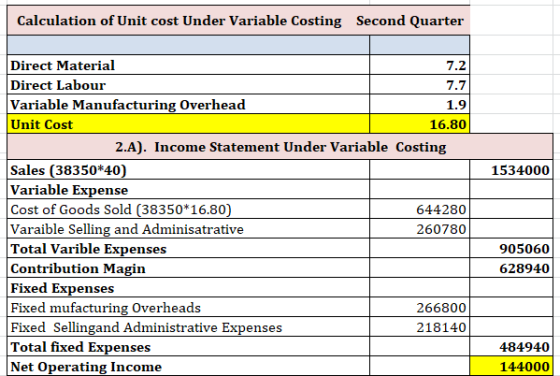Select the 'Fixed Expenses' label cell
This screenshot has height=376, width=560.
click(188, 287)
